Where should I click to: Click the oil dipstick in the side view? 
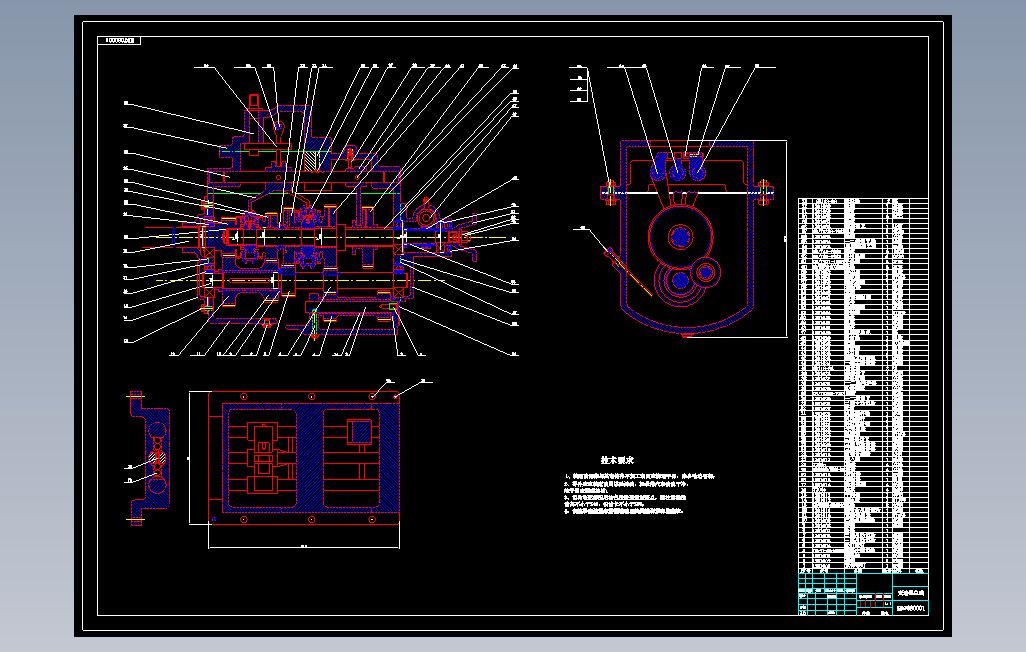click(628, 271)
